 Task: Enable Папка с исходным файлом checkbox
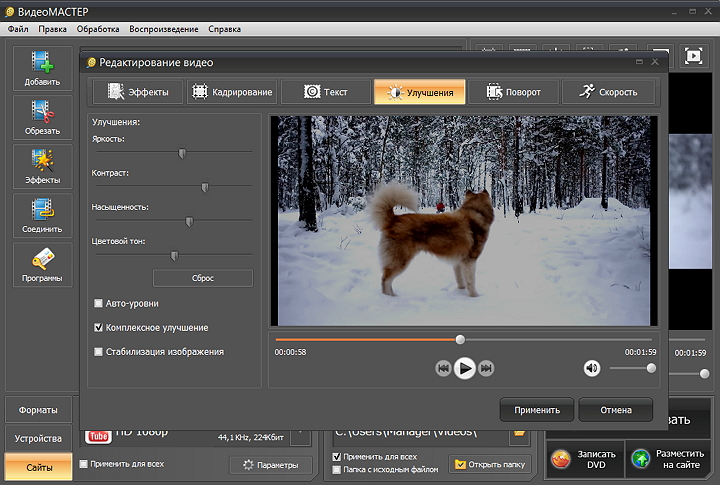pos(337,469)
